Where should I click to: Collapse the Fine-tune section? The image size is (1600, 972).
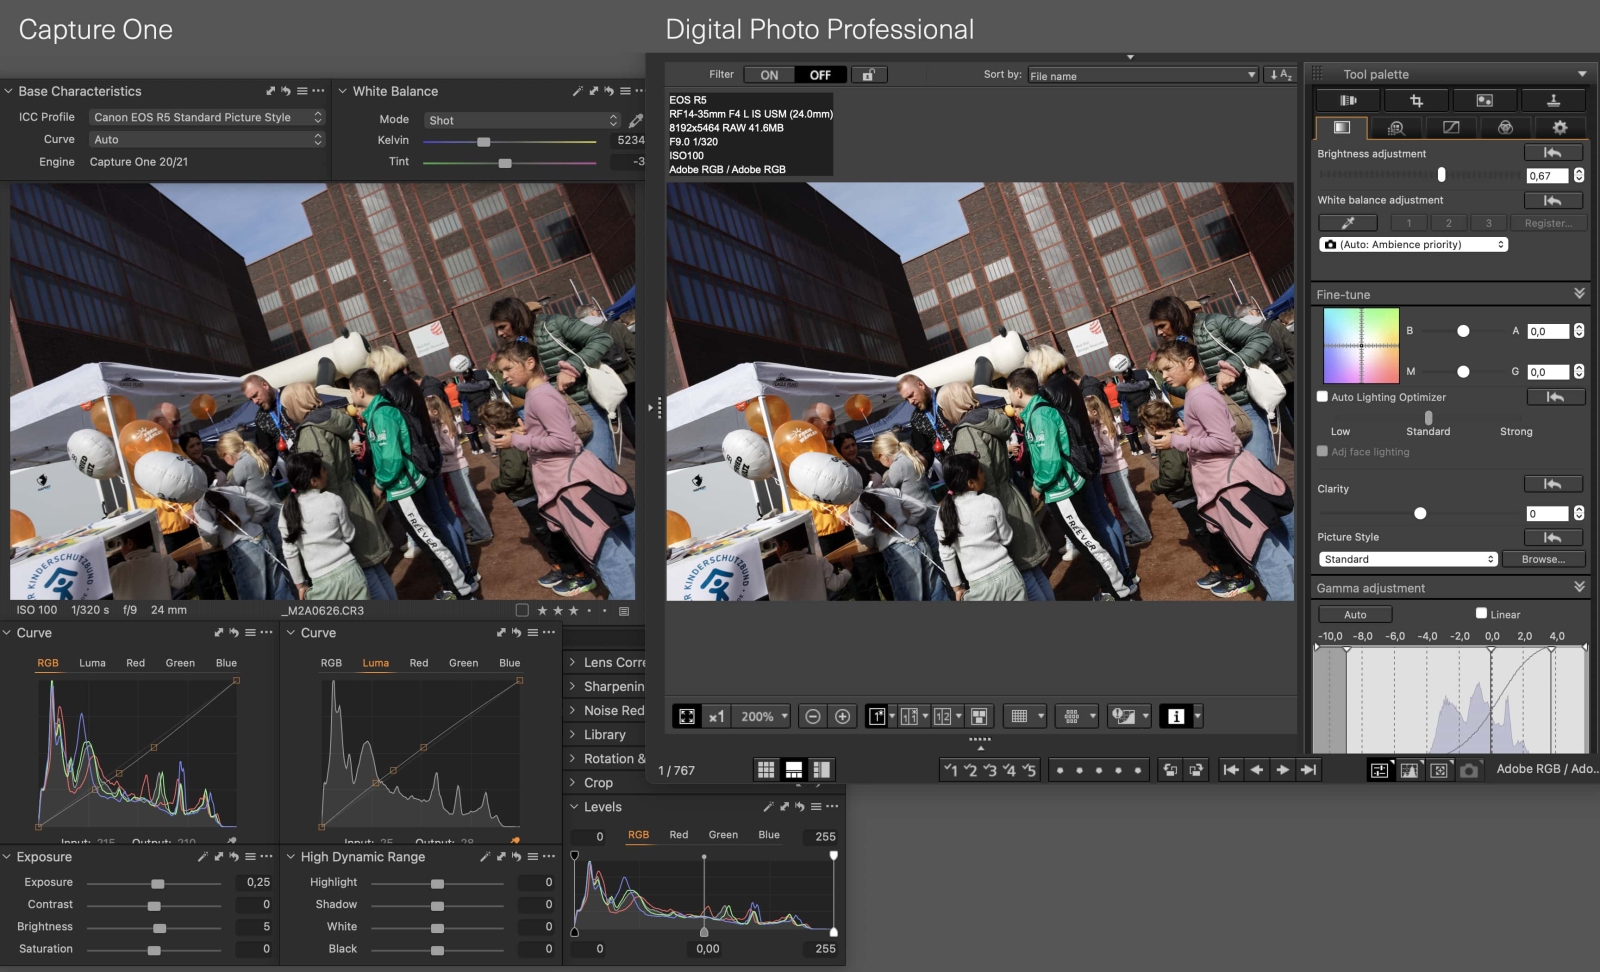pos(1580,293)
